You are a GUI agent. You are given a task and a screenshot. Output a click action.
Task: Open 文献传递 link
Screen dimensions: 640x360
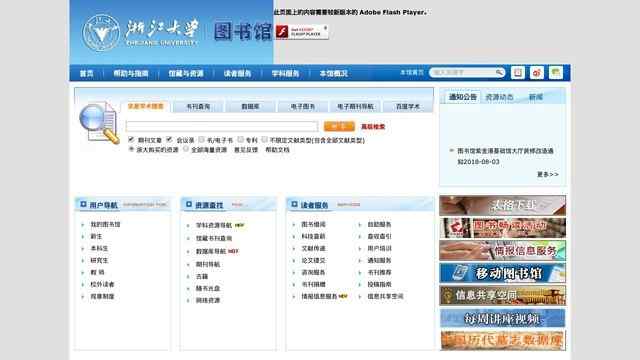[x=313, y=249]
